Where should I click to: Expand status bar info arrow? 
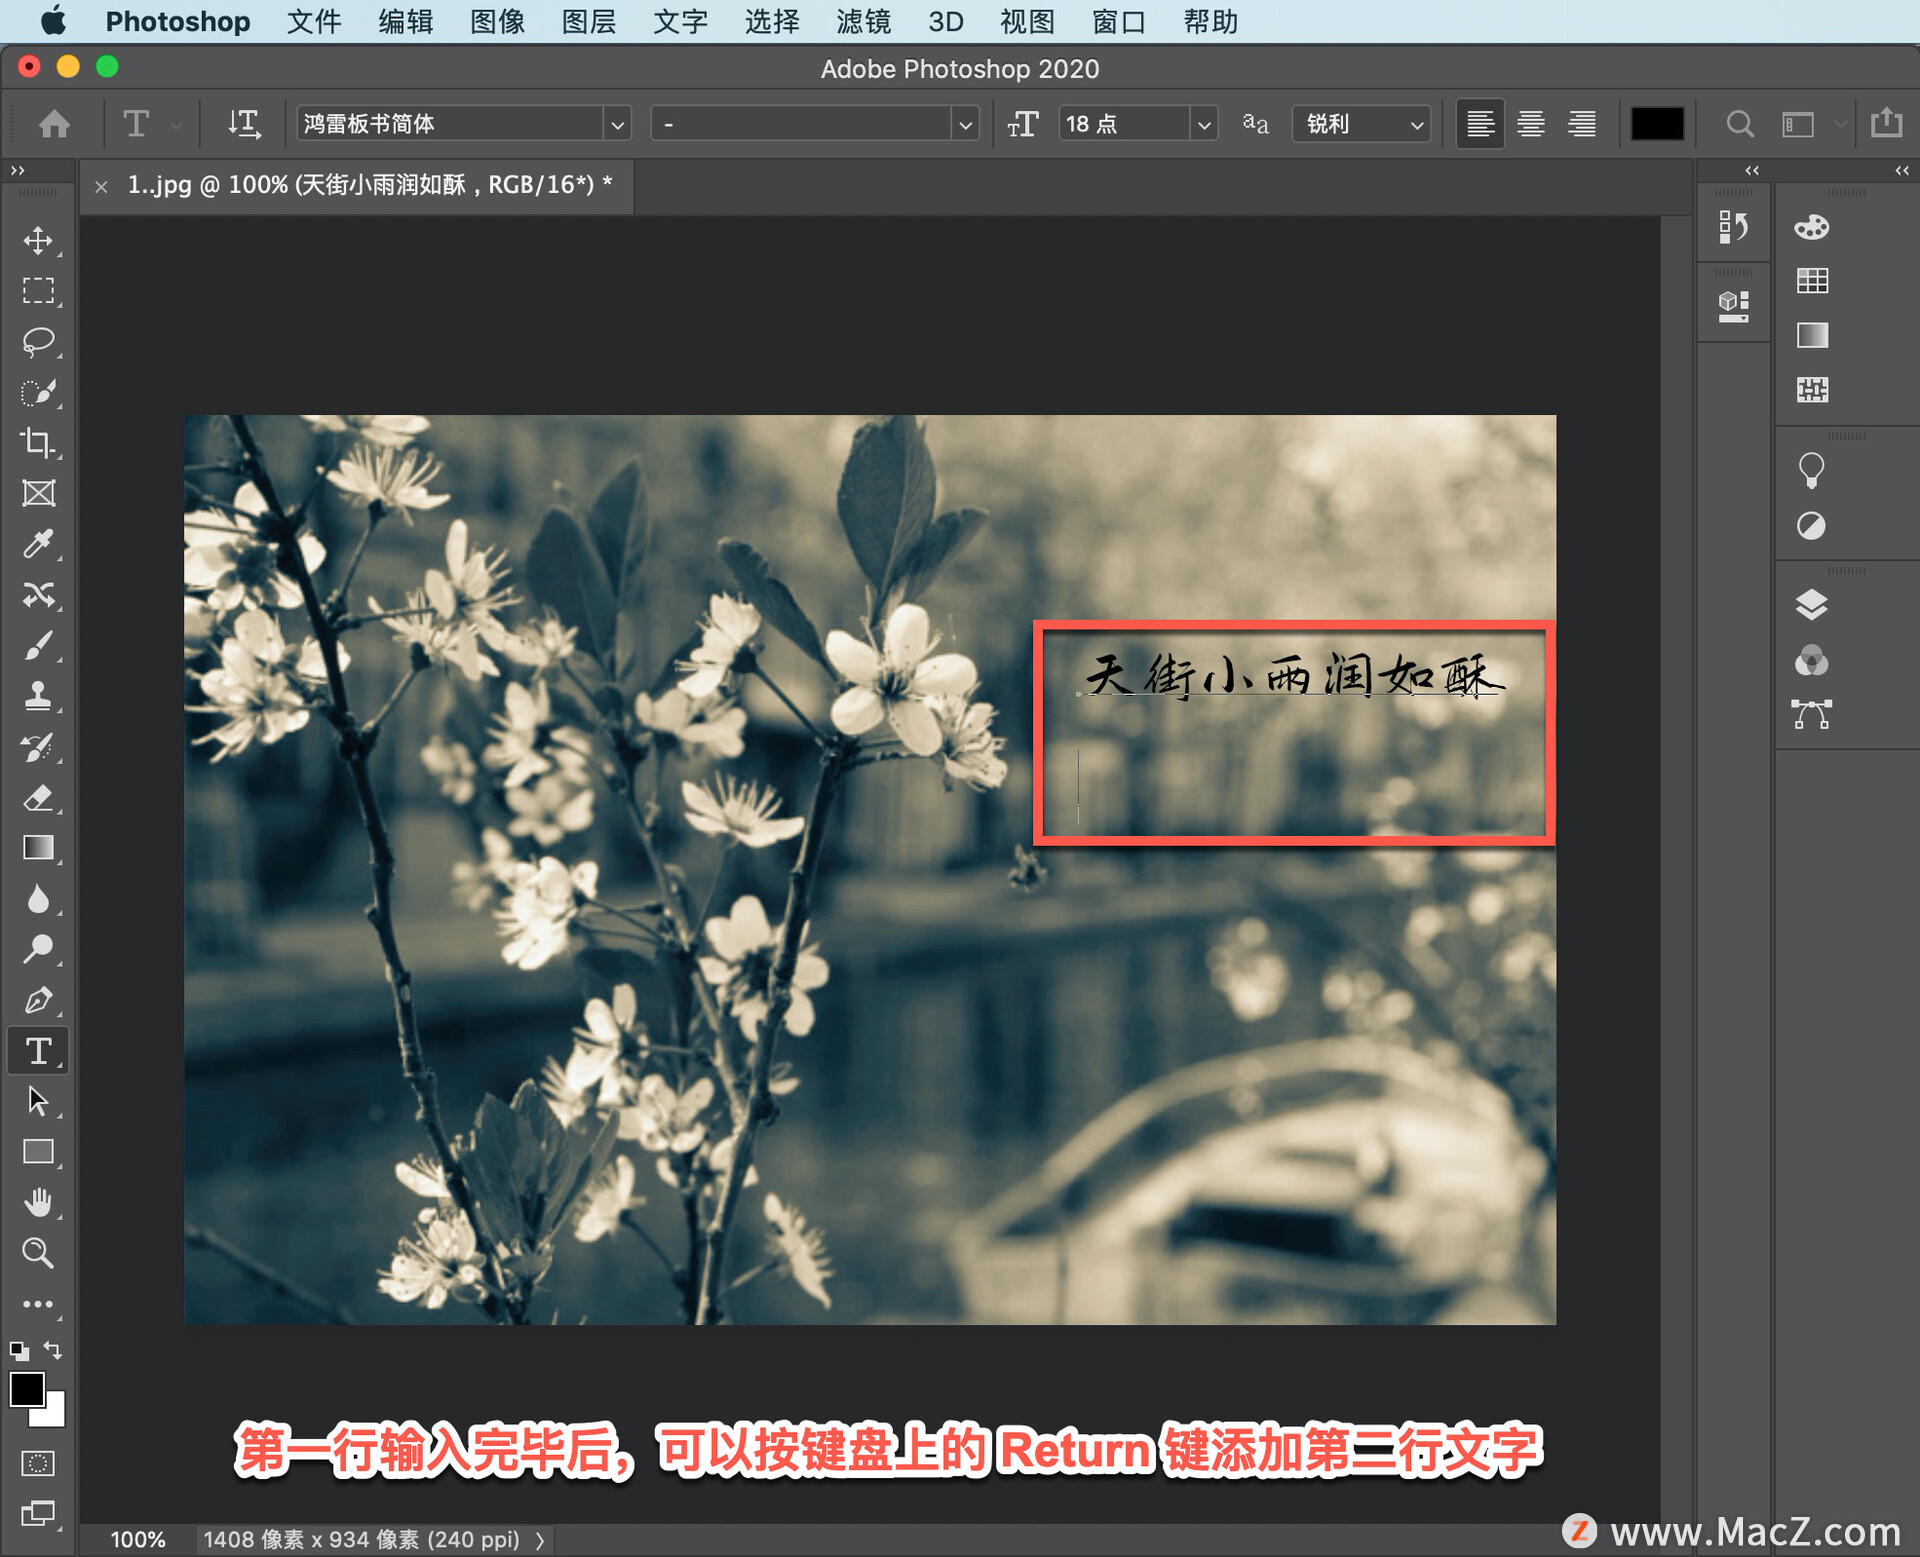540,1540
